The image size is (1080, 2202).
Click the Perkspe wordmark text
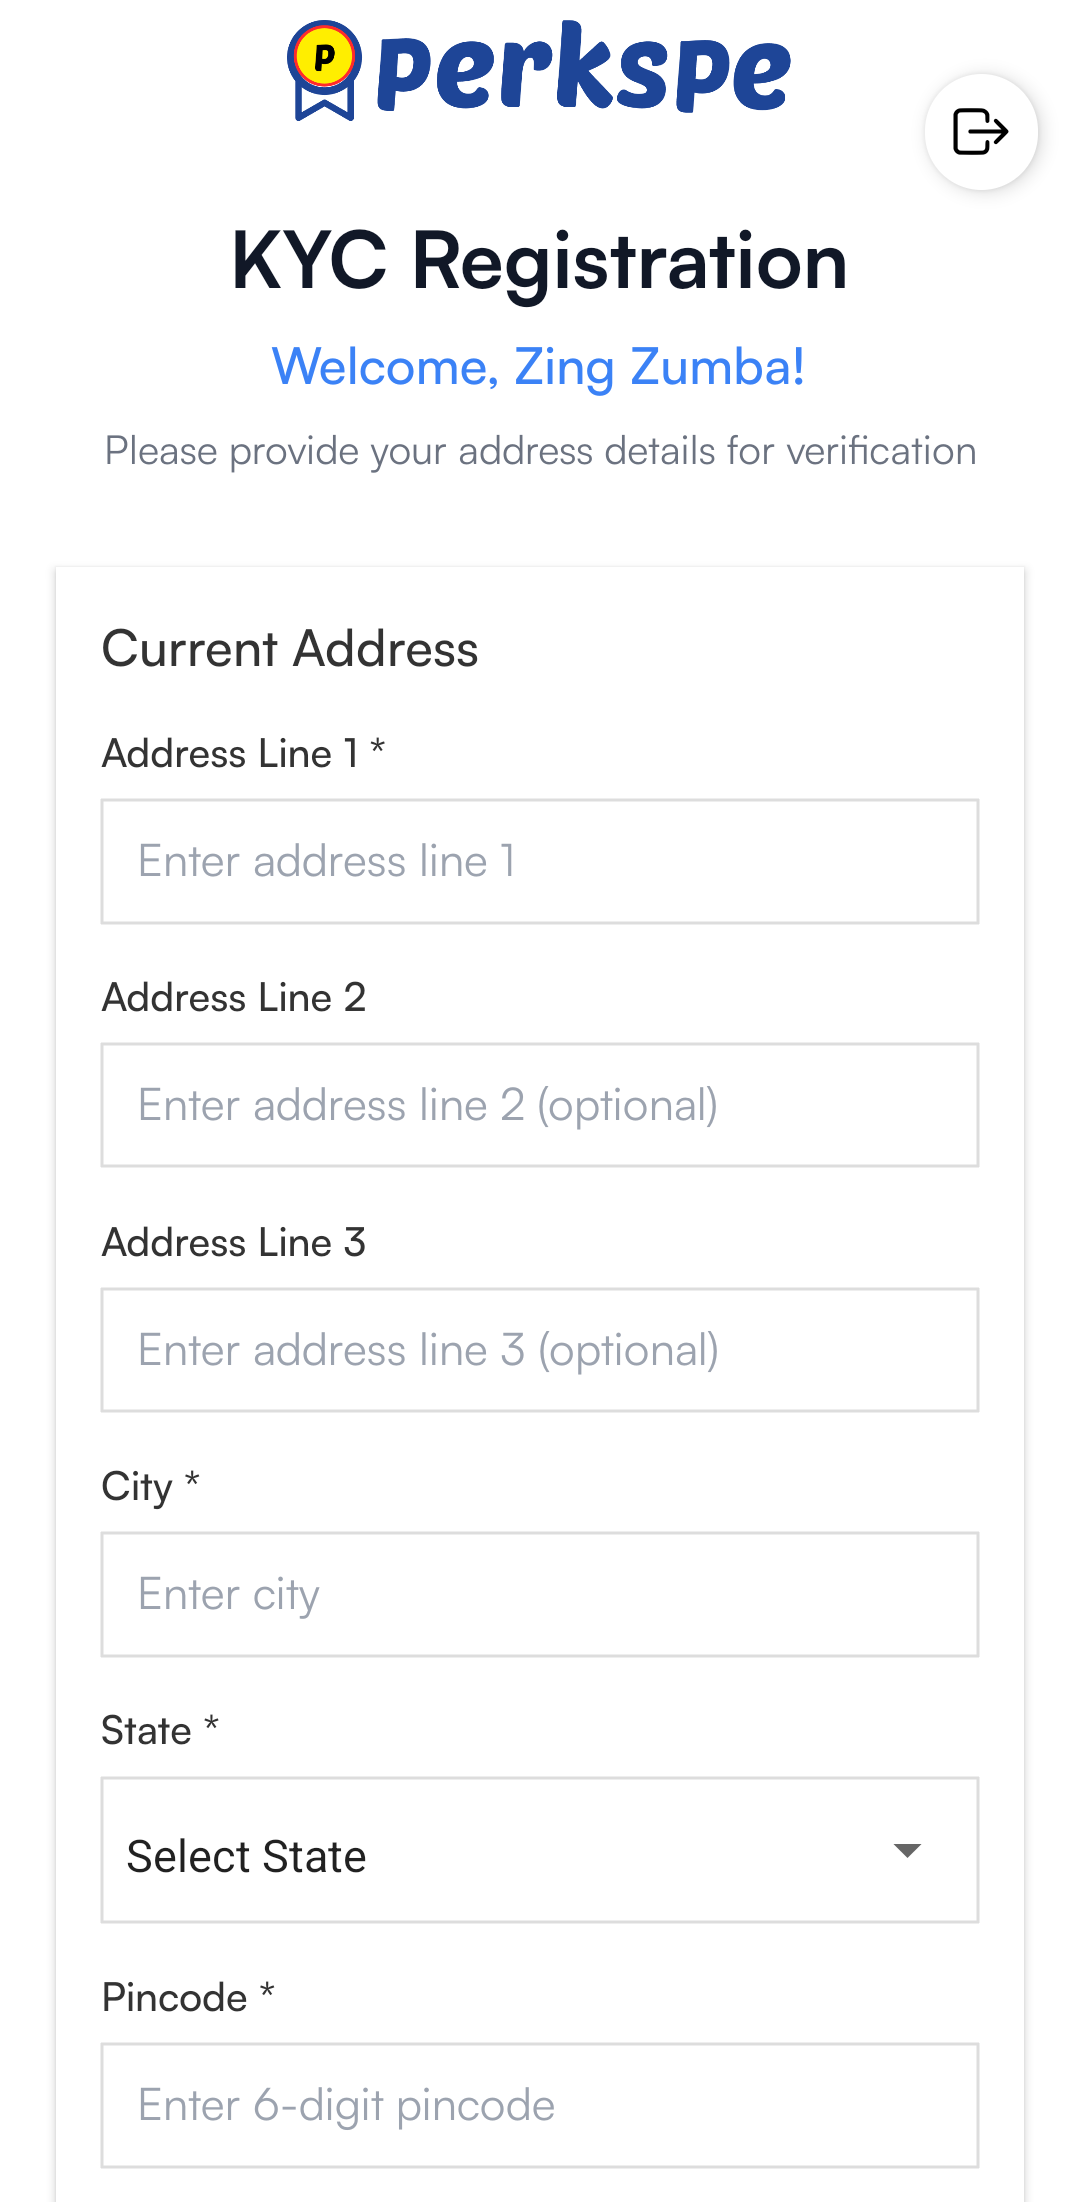tap(584, 68)
